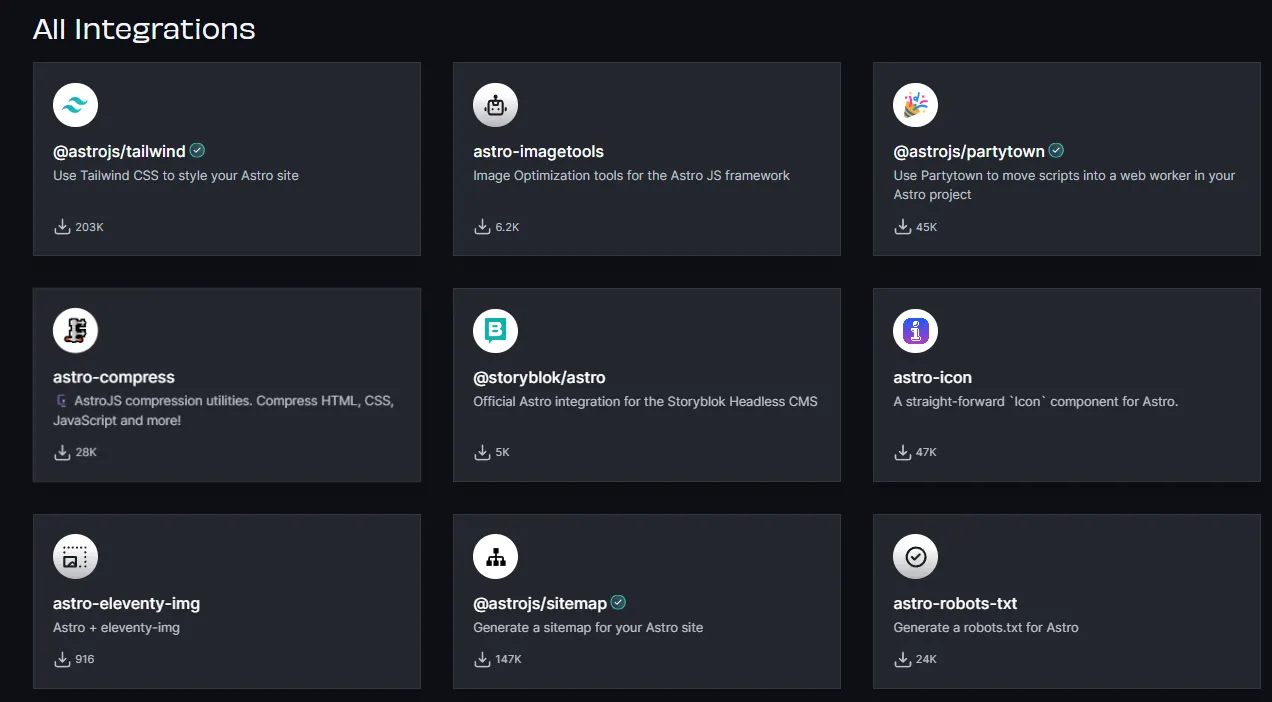Open the astro-imagetools integration title
This screenshot has width=1272, height=702.
538,152
